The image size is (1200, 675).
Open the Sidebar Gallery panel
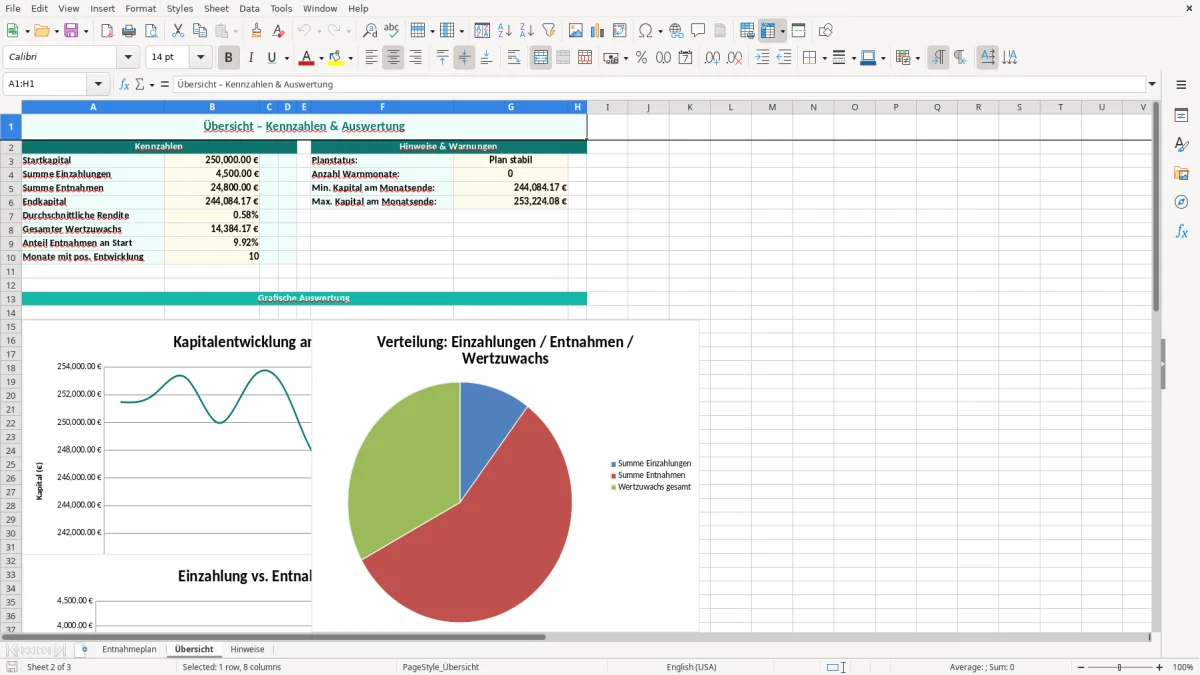[x=1181, y=174]
